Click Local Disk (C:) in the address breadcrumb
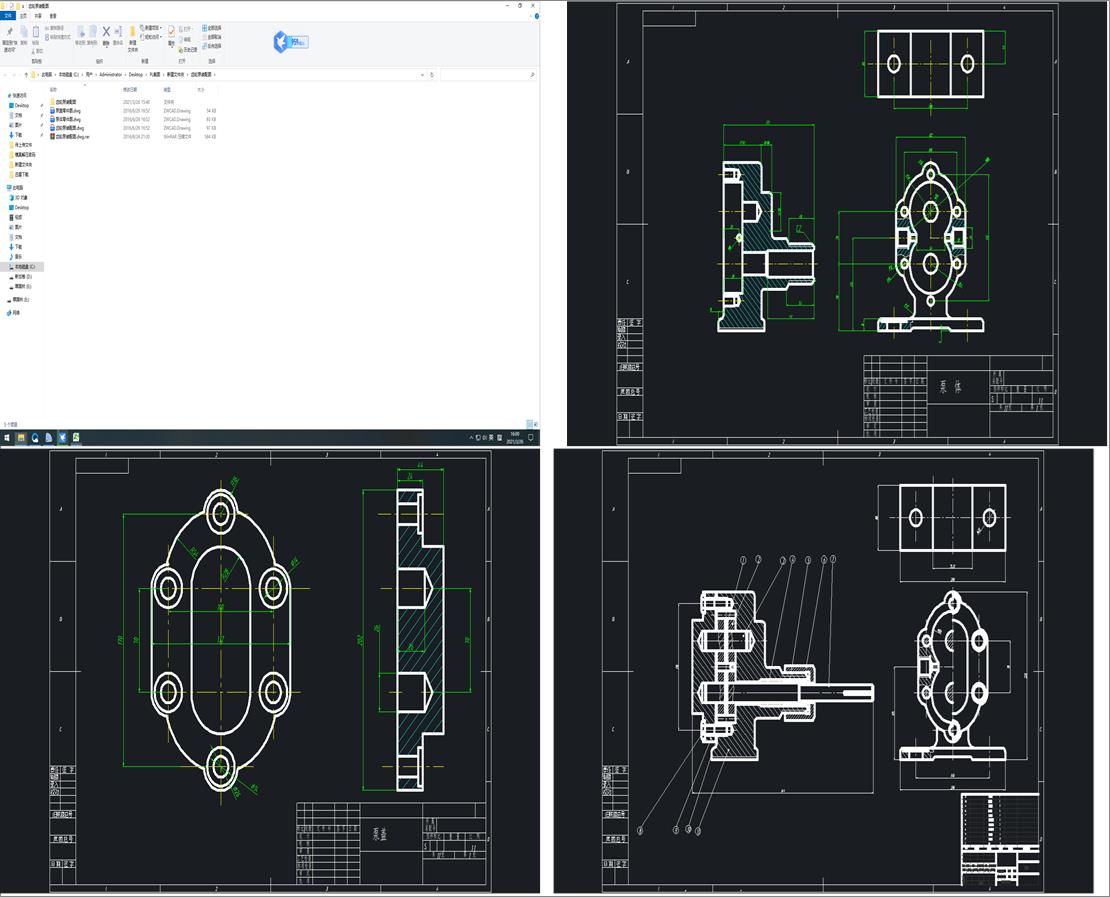The height and width of the screenshot is (897, 1110). tap(69, 74)
